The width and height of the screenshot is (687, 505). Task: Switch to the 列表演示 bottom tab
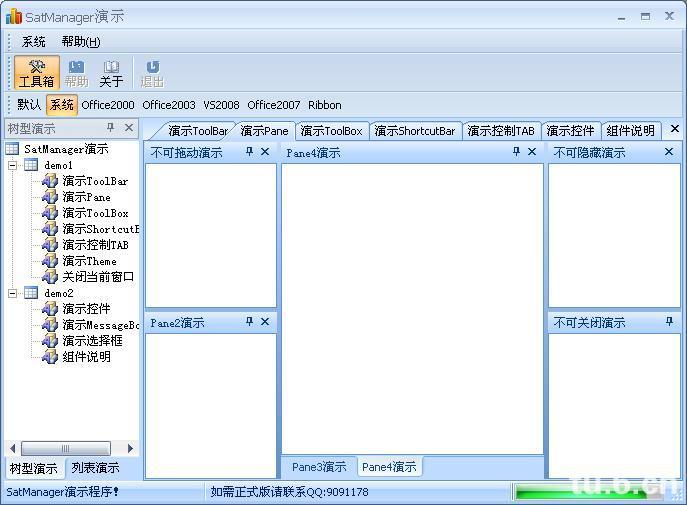(x=95, y=468)
